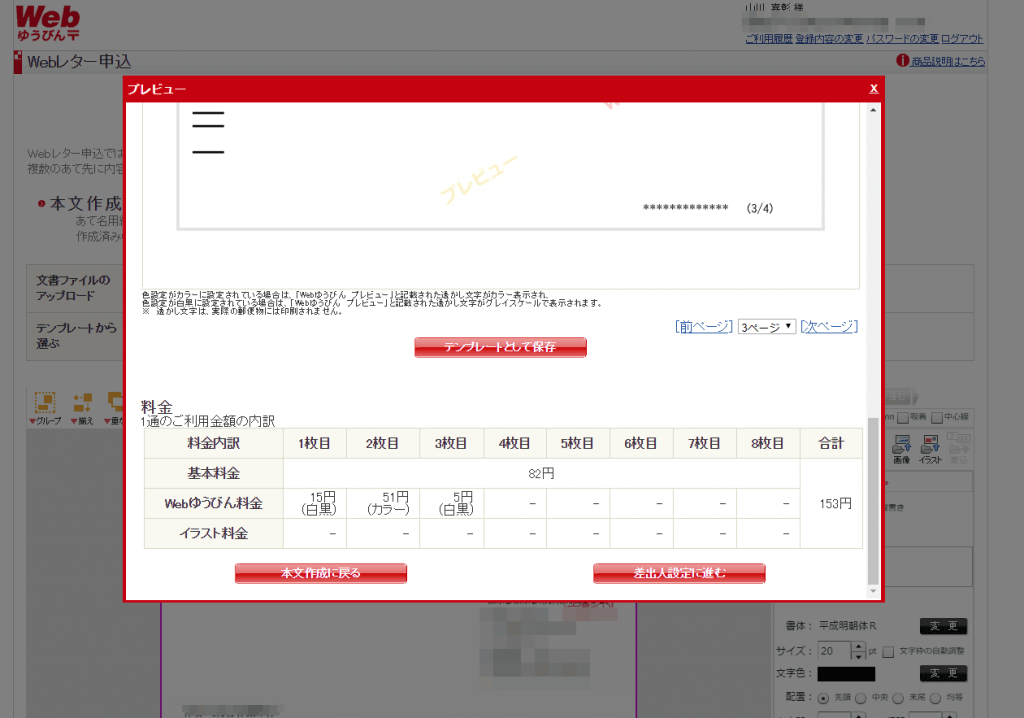Screen dimensions: 1024x718
Task: Click the 51円(カラー) cell for 2枚目
Action: [x=383, y=504]
